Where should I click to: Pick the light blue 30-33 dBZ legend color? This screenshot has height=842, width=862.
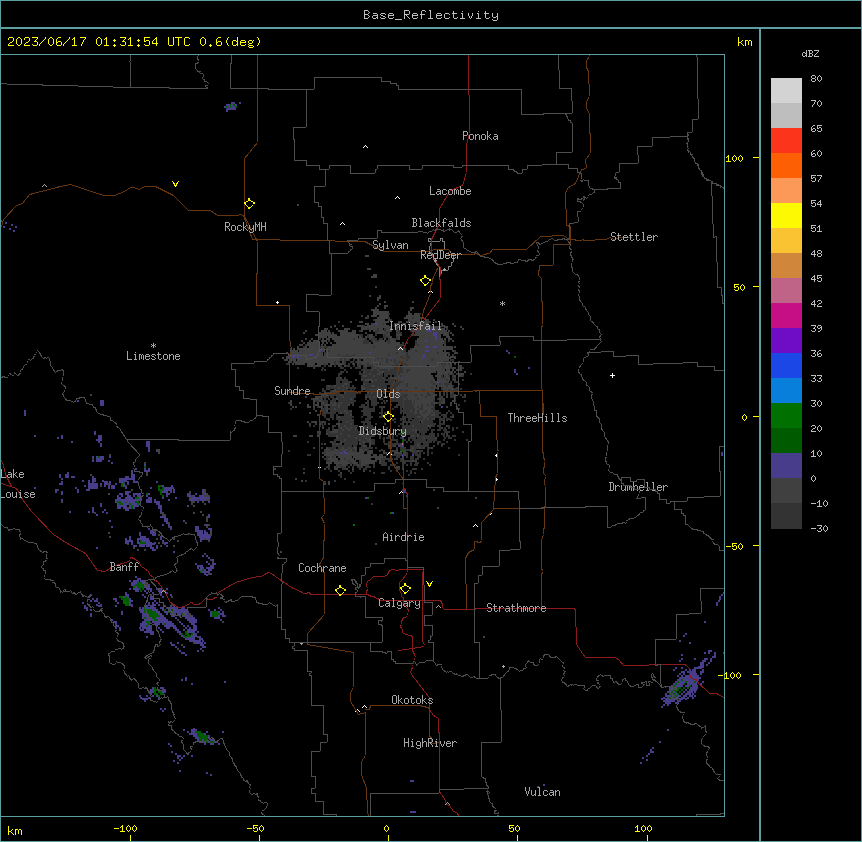tap(786, 391)
